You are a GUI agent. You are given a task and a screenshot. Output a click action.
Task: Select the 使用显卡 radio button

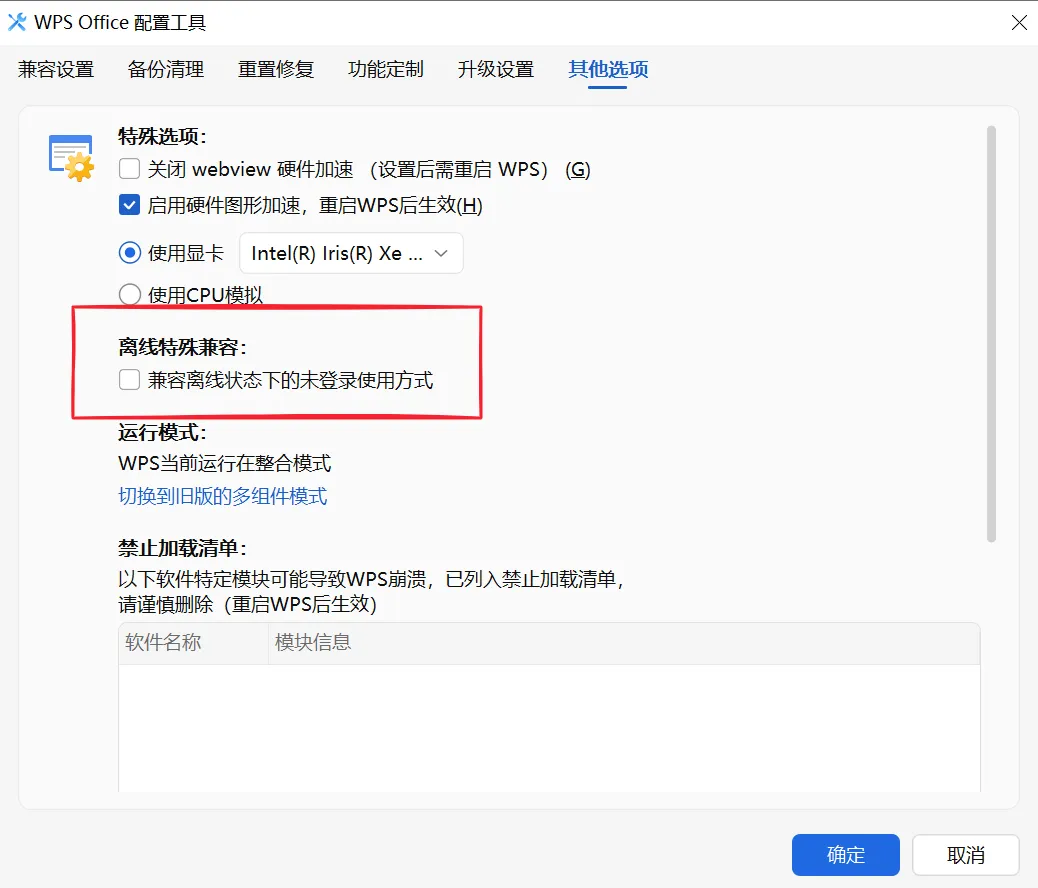coord(130,253)
